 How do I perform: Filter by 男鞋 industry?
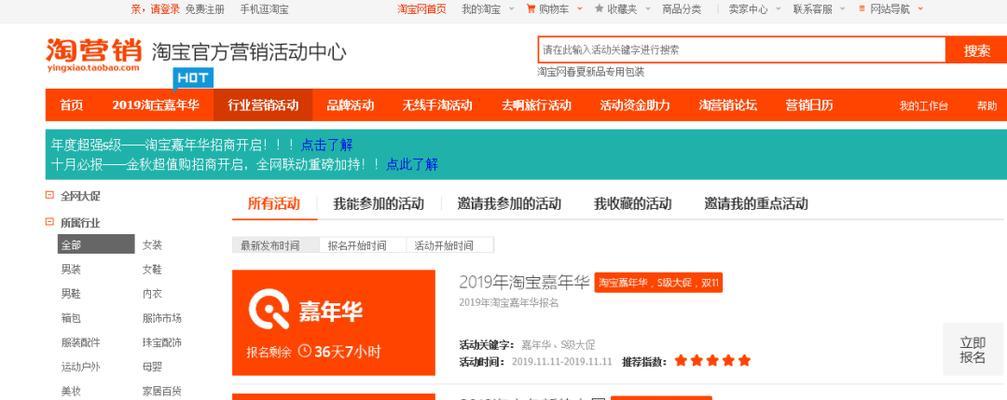71,293
